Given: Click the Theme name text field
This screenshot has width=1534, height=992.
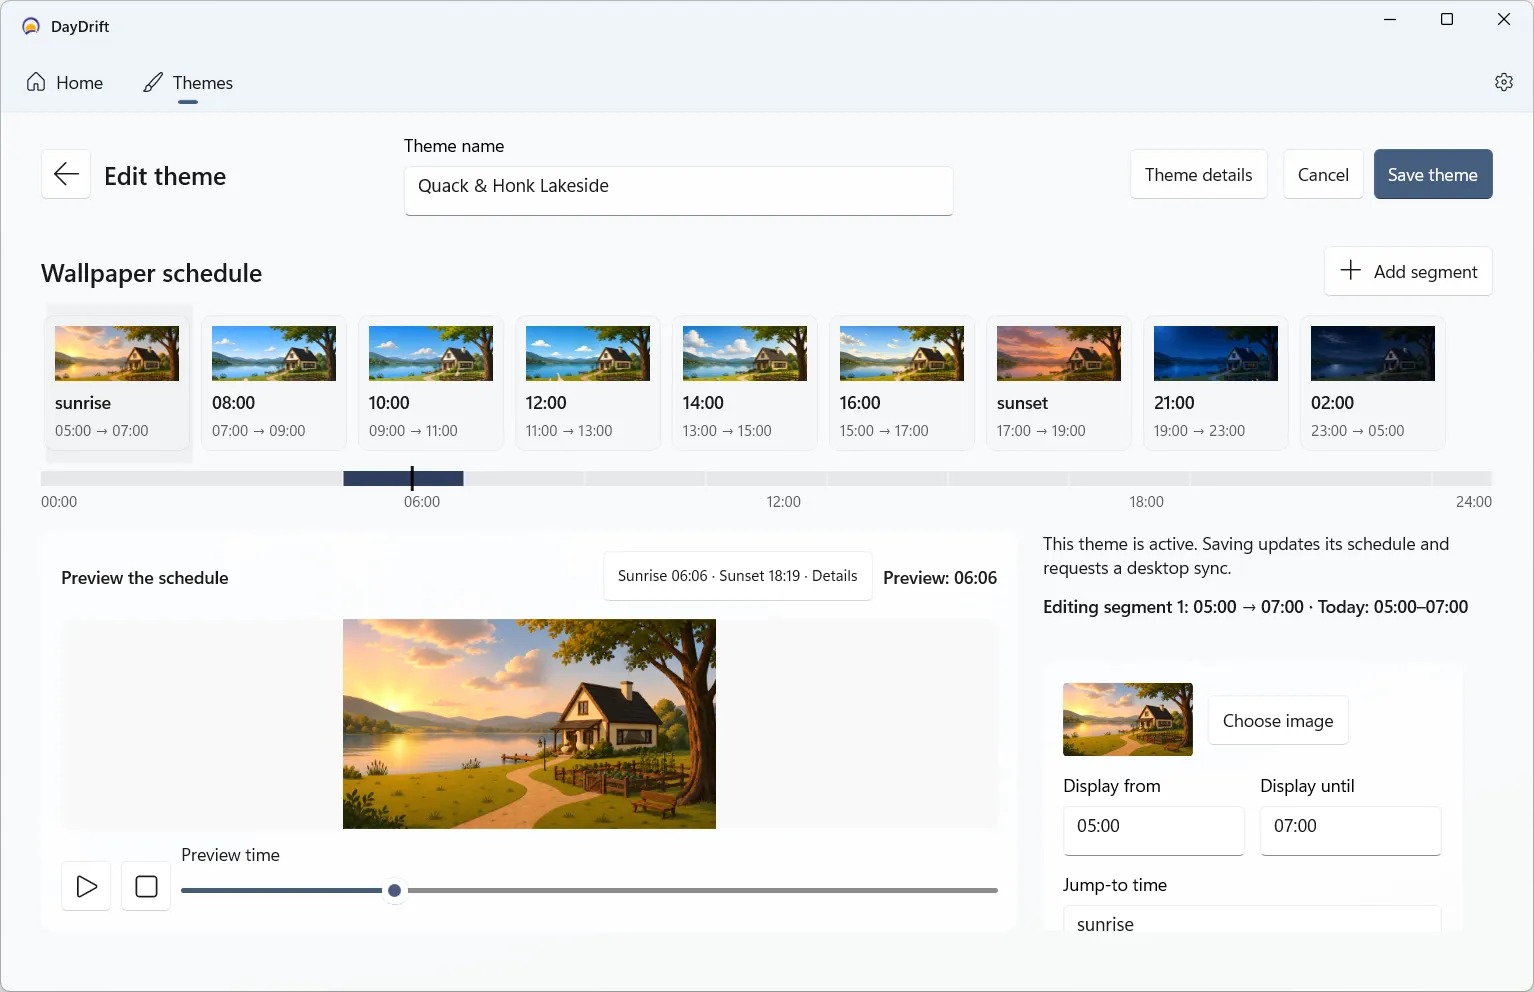Looking at the screenshot, I should click(x=678, y=190).
